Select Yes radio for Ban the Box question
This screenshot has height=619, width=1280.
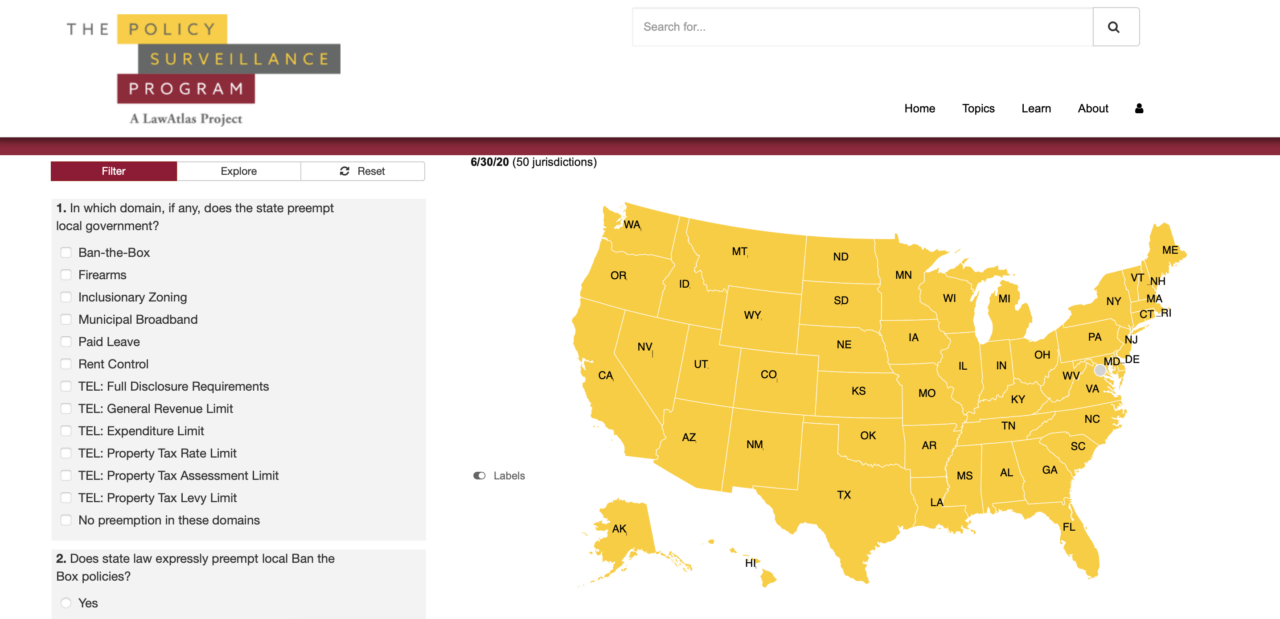[x=66, y=603]
